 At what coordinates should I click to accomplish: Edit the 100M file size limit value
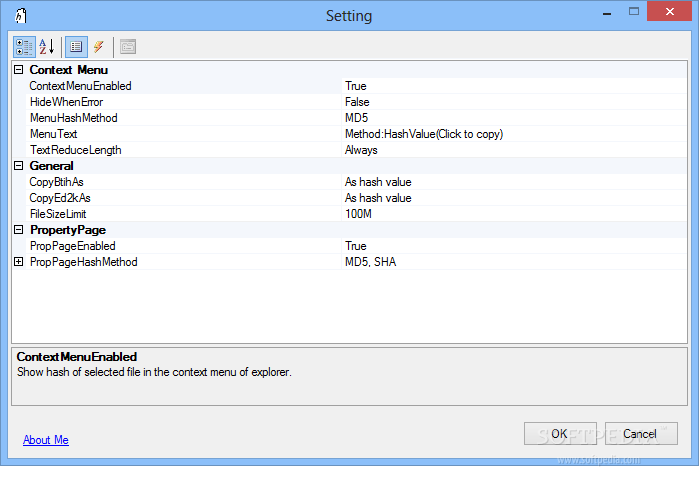(x=514, y=214)
